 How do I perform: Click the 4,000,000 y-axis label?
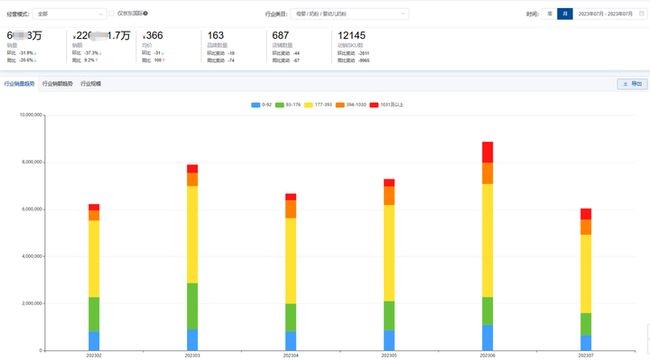coord(32,257)
